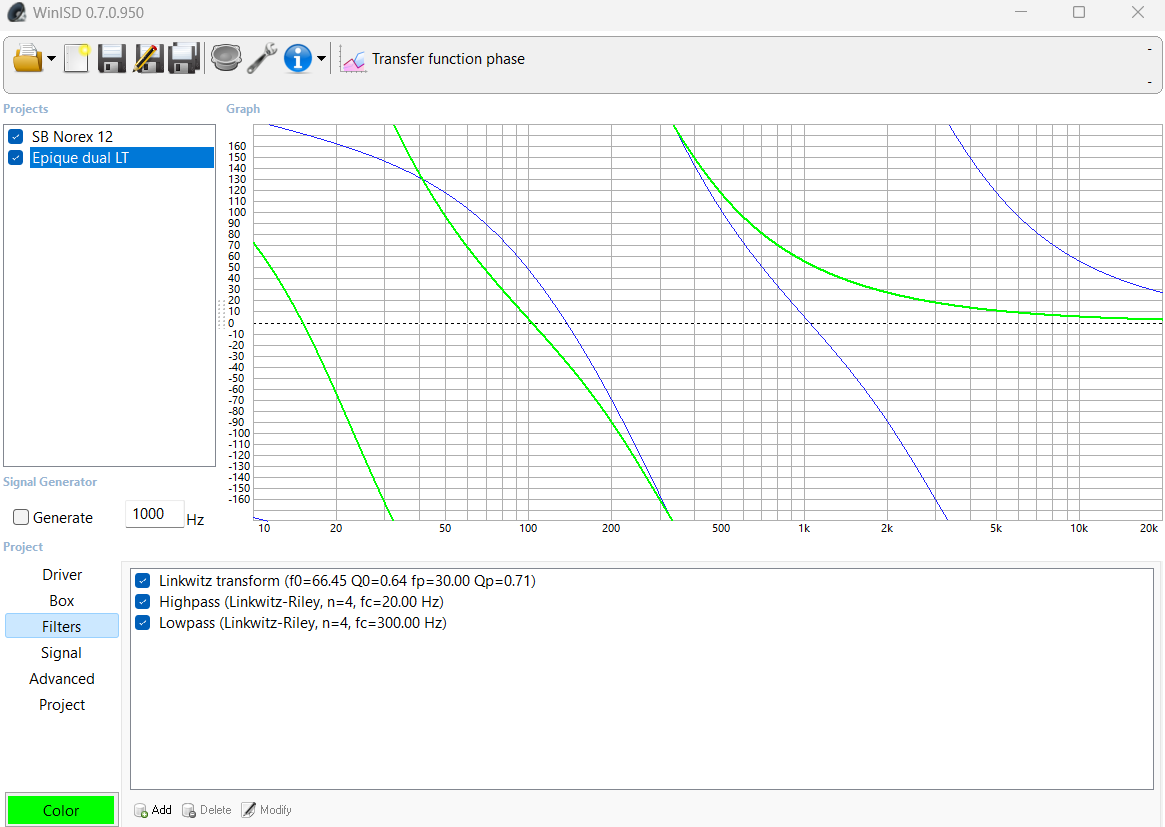
Task: Click the splitter grip beside the graph
Action: point(221,314)
